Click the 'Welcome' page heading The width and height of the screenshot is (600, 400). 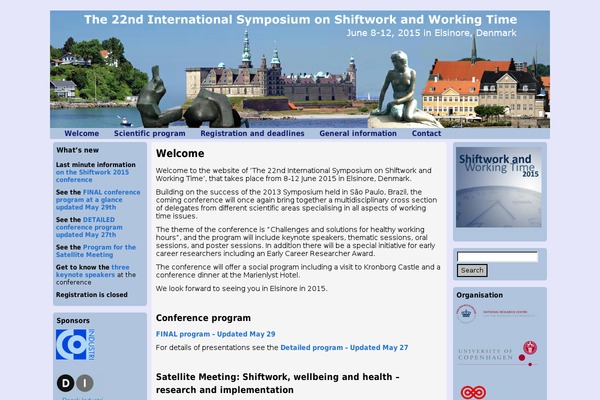(x=180, y=153)
